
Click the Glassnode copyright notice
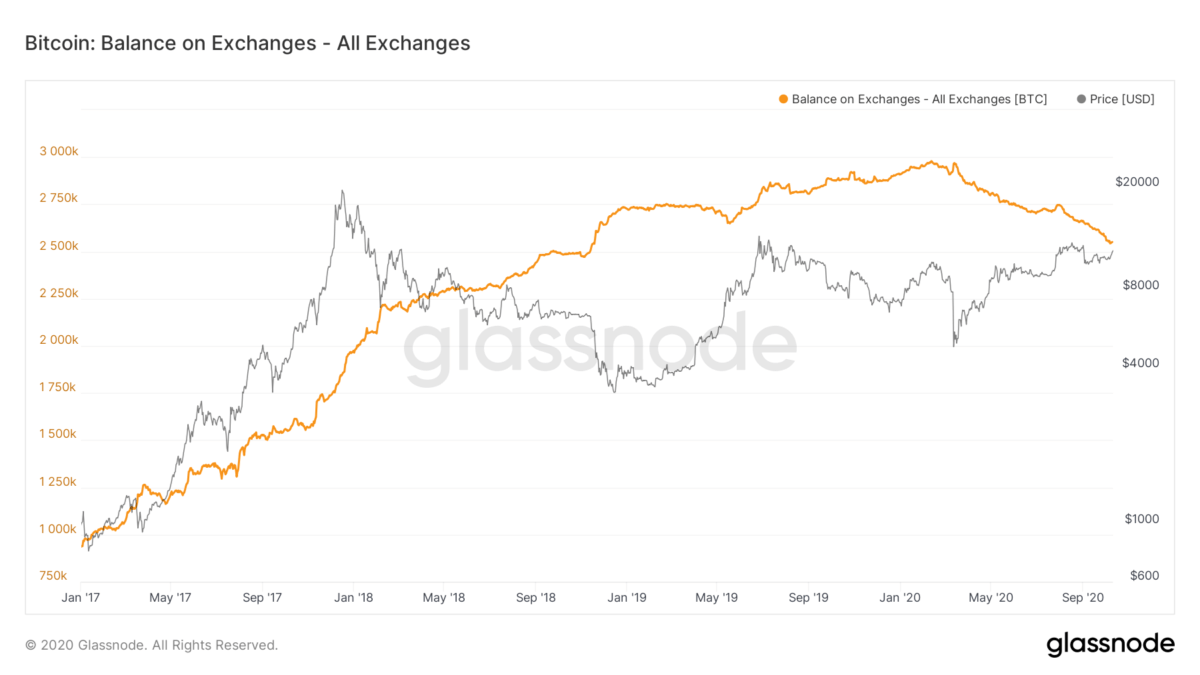point(152,645)
